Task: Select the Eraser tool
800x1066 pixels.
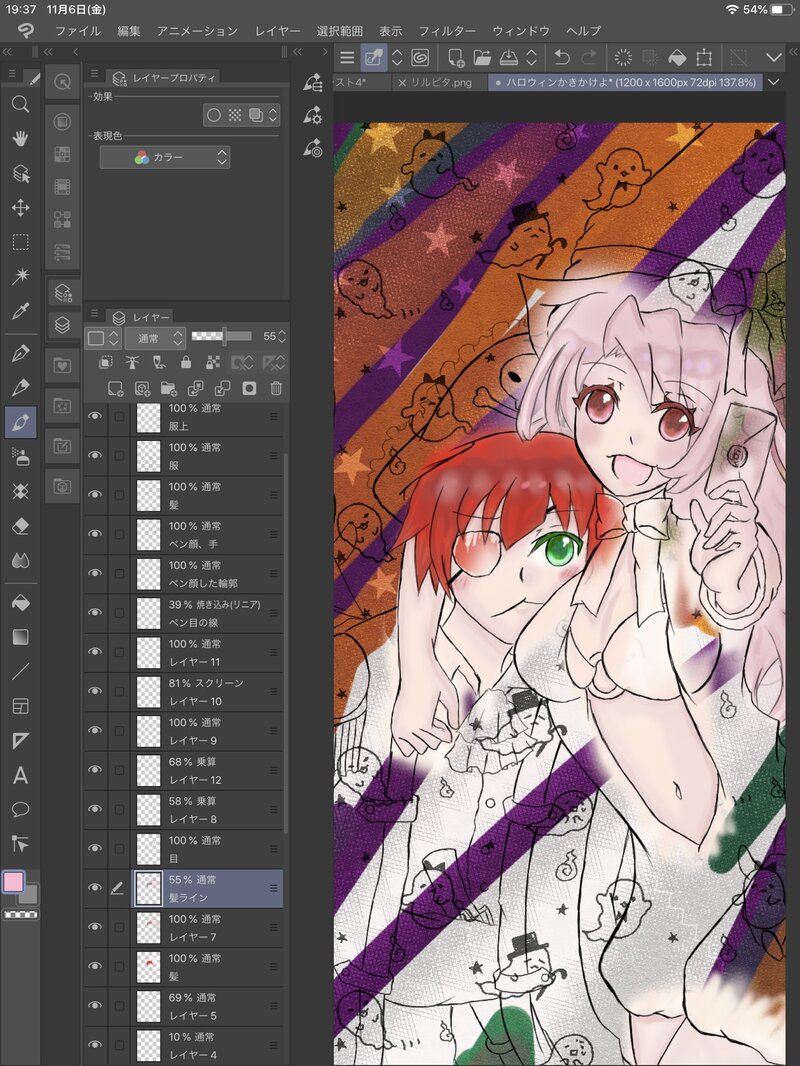Action: click(x=20, y=526)
